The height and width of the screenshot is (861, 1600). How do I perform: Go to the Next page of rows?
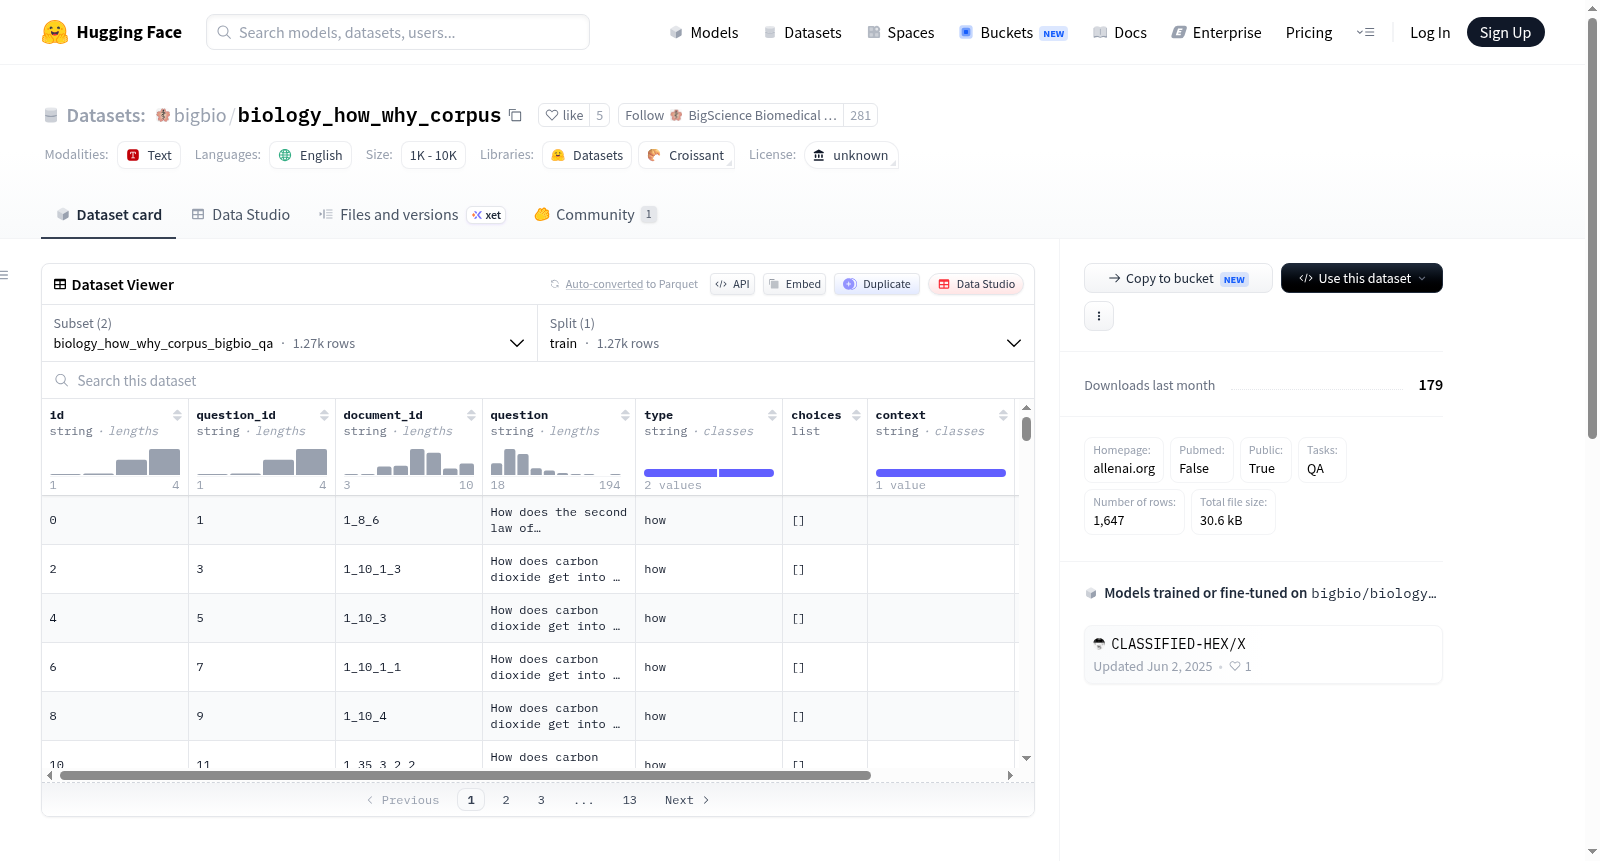pyautogui.click(x=687, y=800)
